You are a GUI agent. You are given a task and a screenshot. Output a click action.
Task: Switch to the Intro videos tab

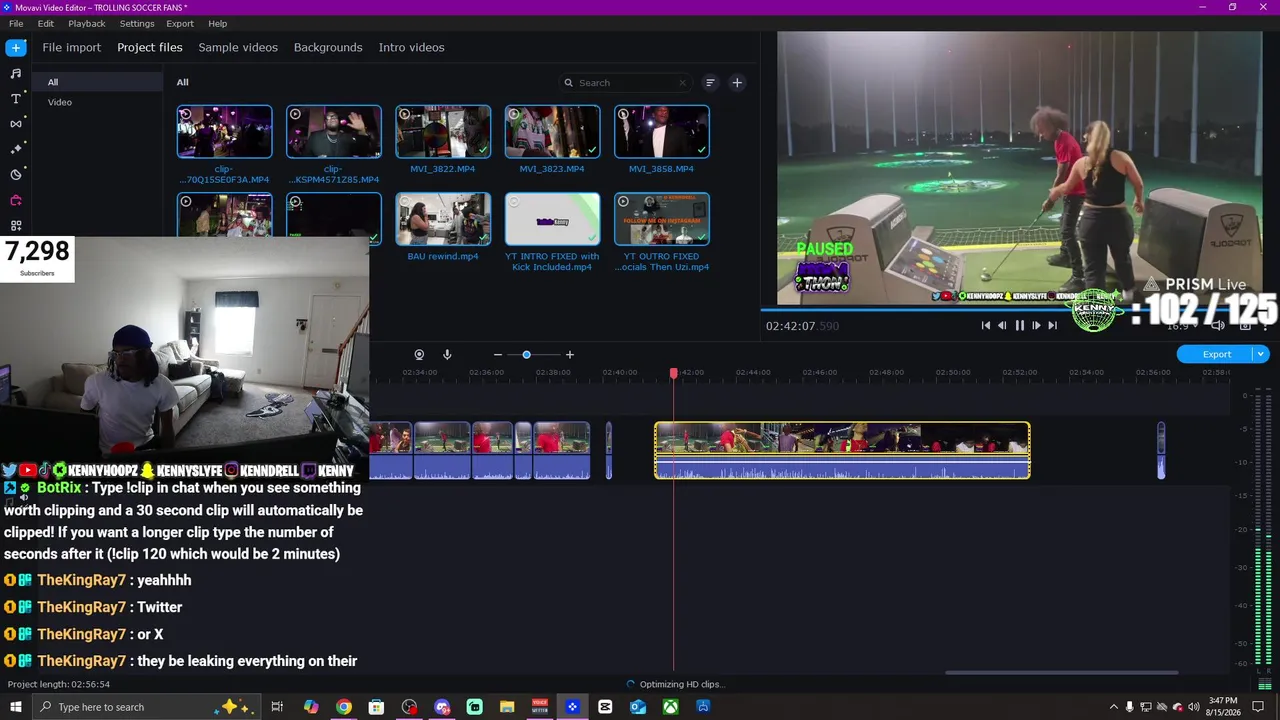pyautogui.click(x=411, y=47)
